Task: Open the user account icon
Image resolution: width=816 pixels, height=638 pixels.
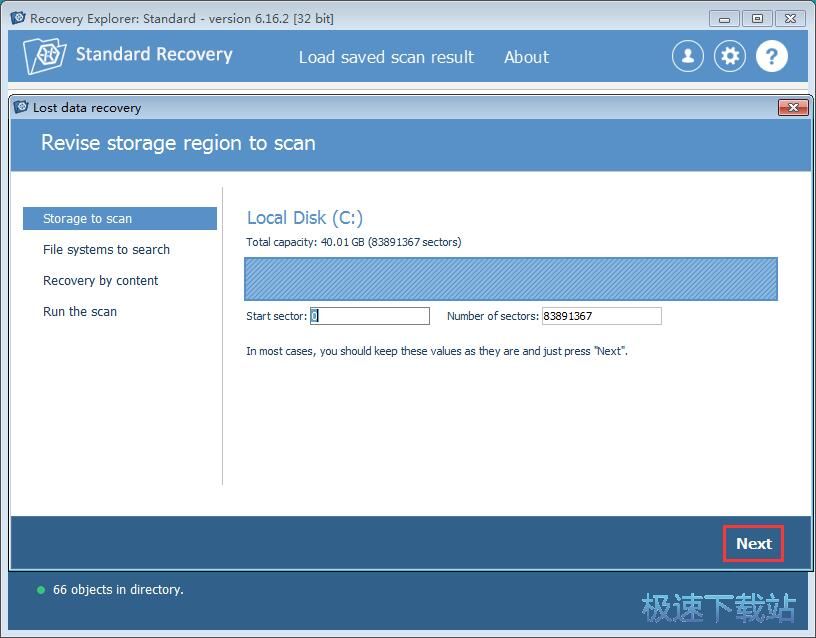Action: (x=687, y=56)
